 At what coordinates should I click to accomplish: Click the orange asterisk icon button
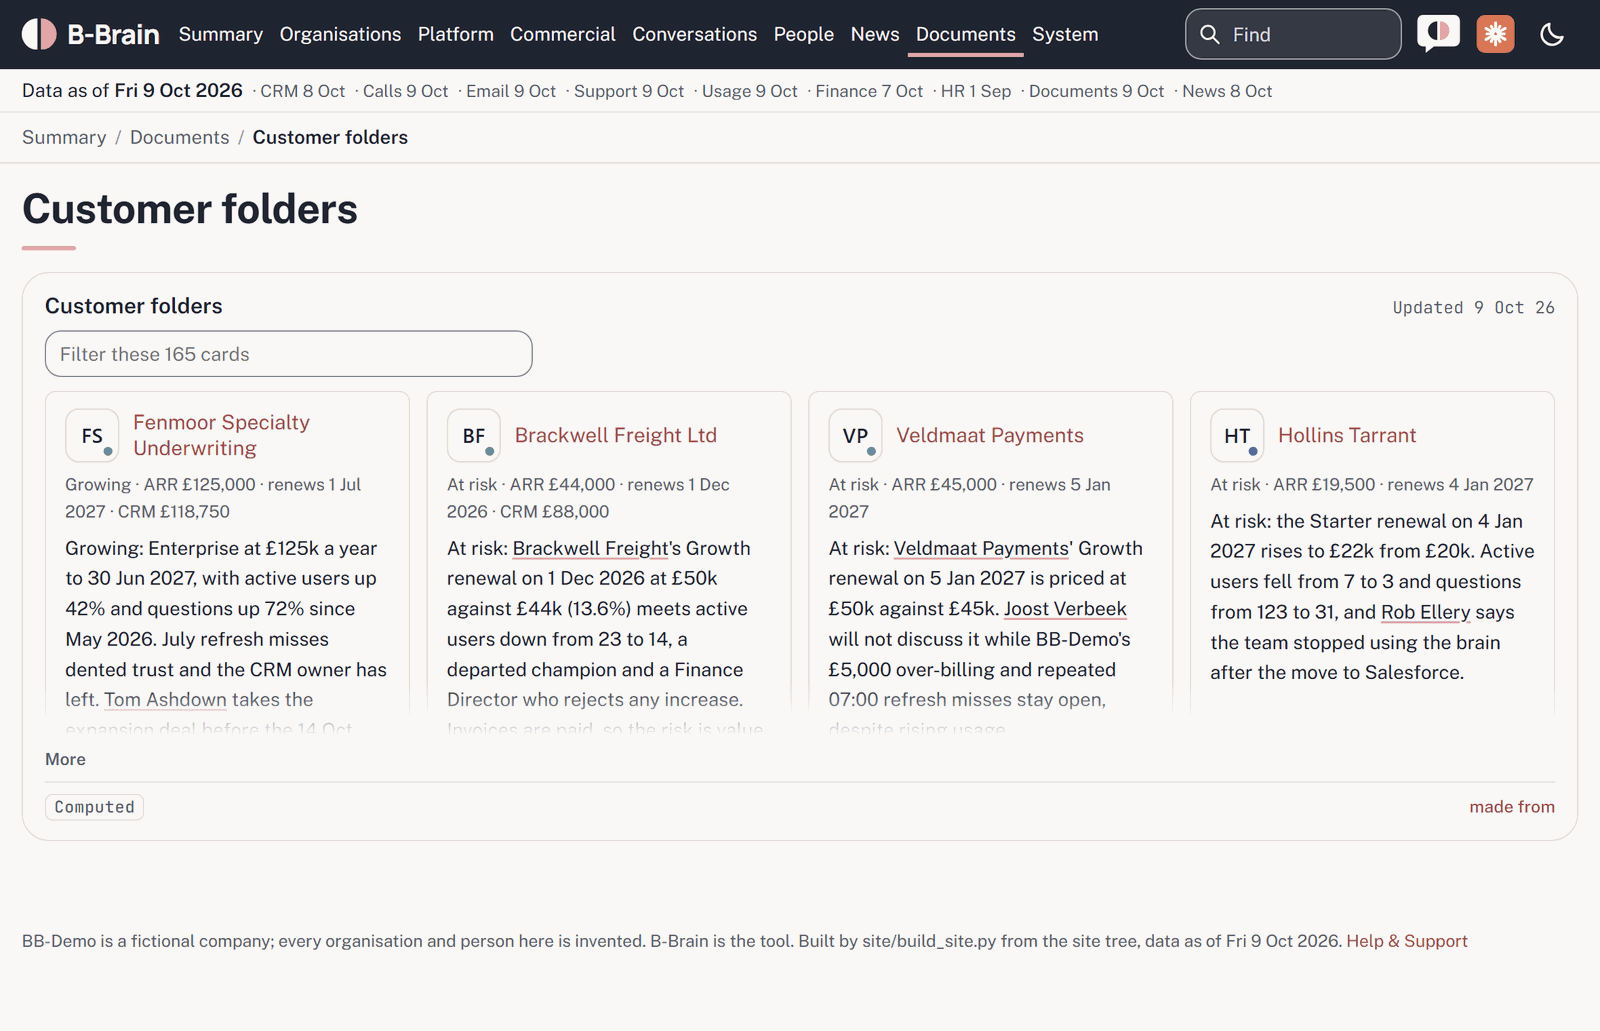click(x=1495, y=34)
